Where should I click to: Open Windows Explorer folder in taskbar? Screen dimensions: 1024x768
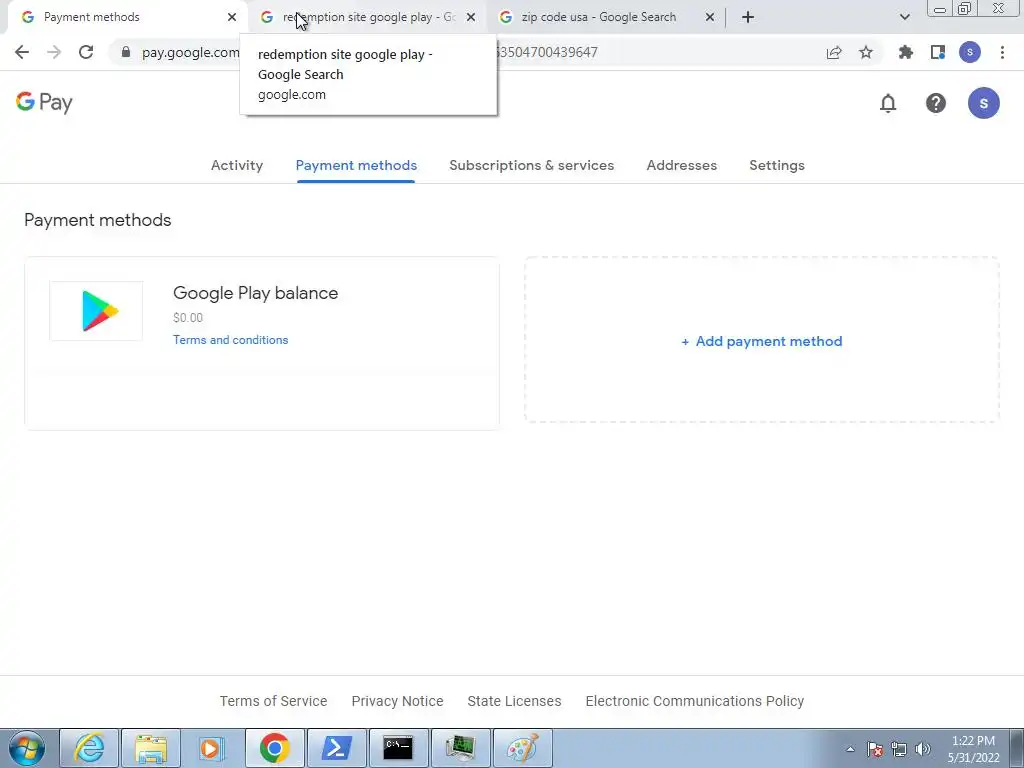151,748
